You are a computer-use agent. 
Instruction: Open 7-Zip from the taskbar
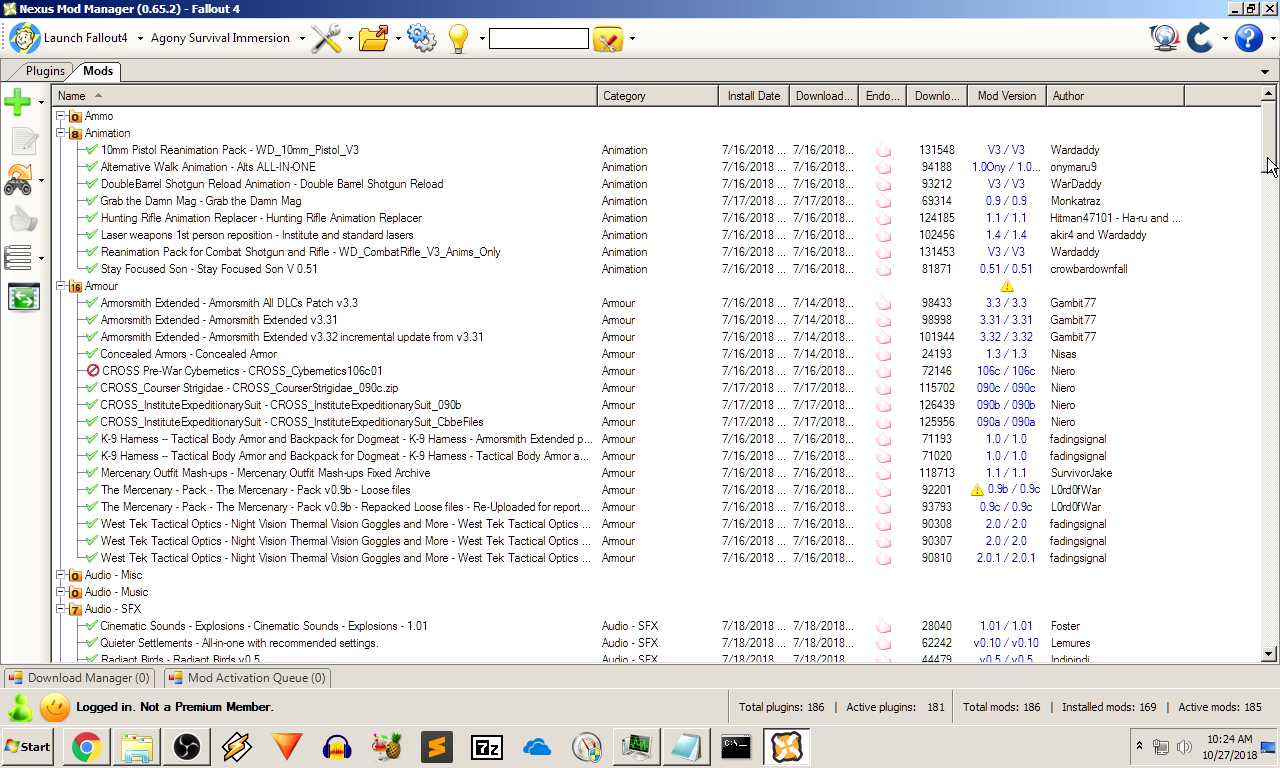pos(486,747)
